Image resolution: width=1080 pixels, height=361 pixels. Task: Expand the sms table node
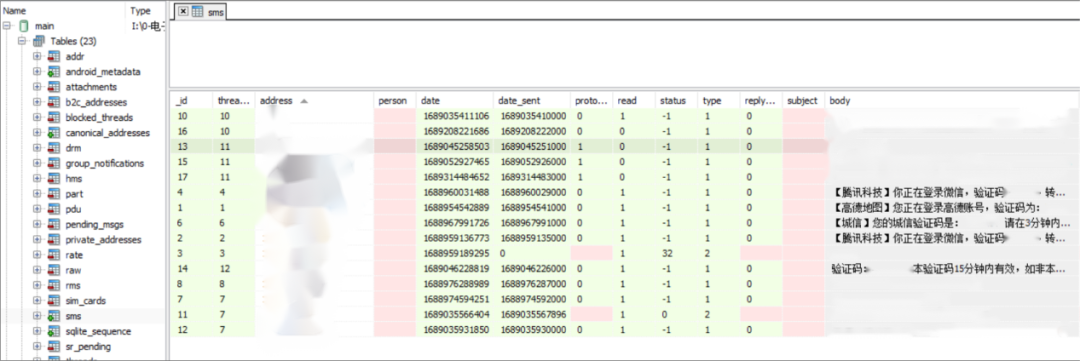click(37, 316)
